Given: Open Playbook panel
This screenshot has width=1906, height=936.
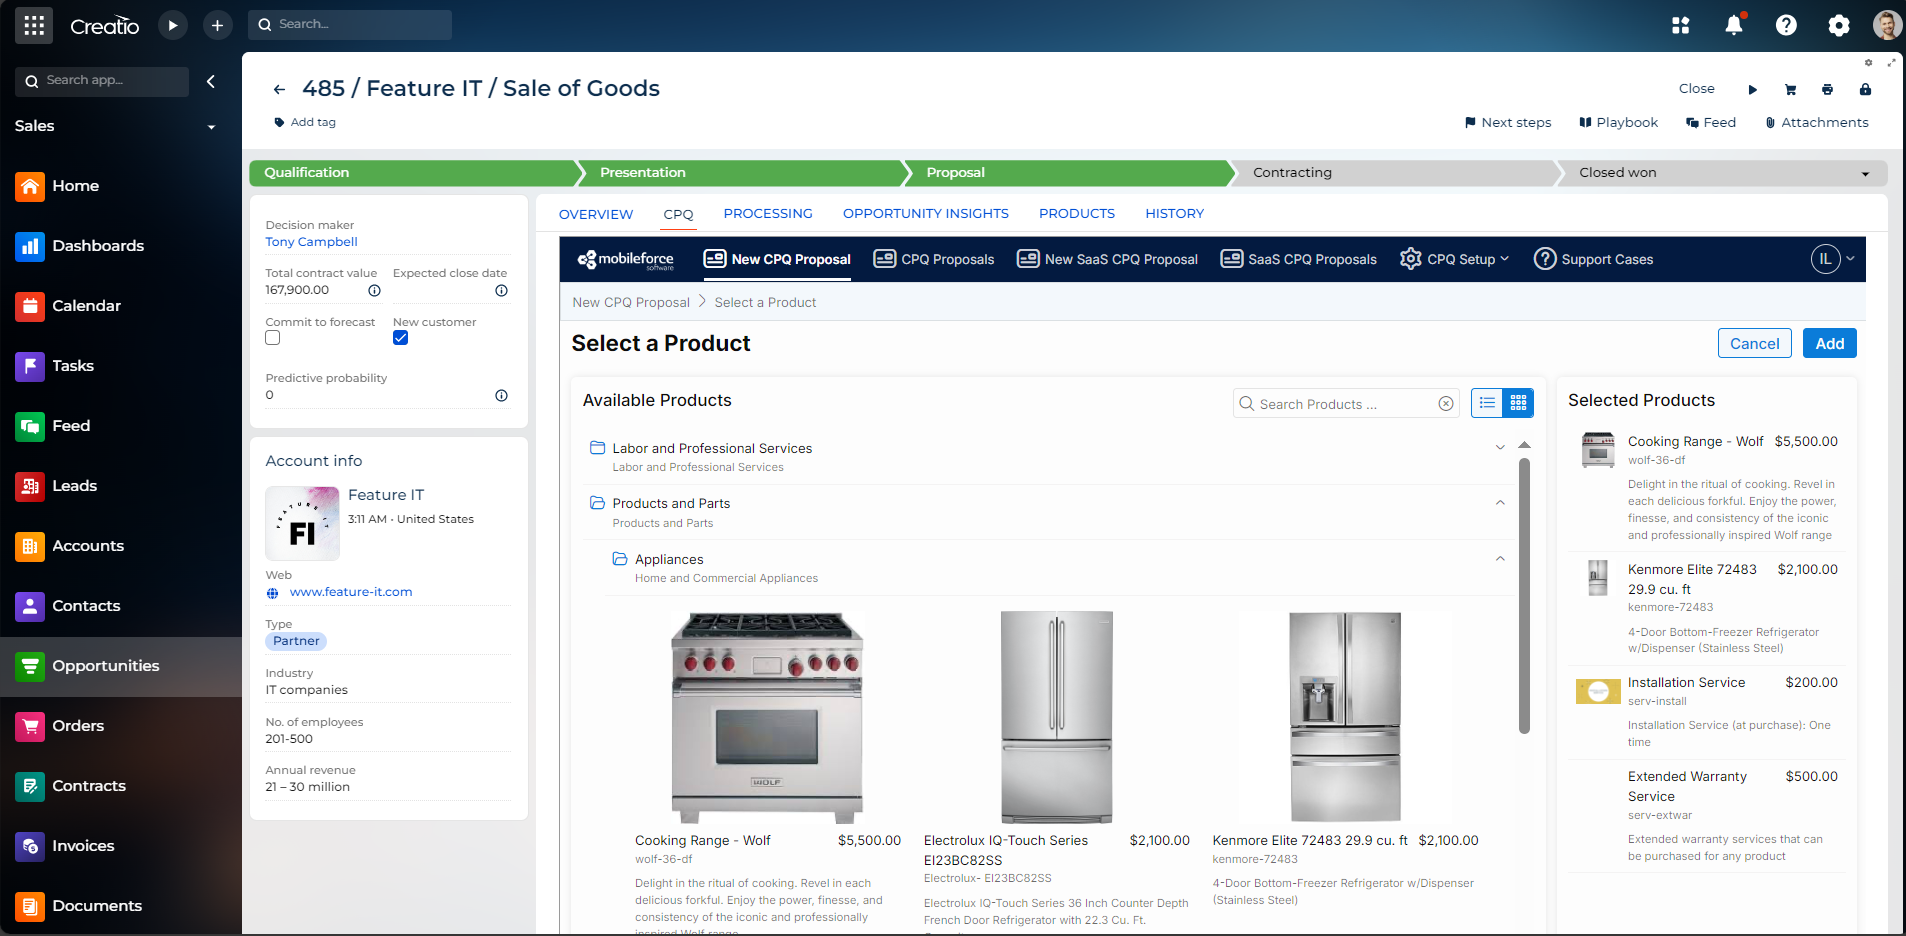Looking at the screenshot, I should click(1618, 123).
